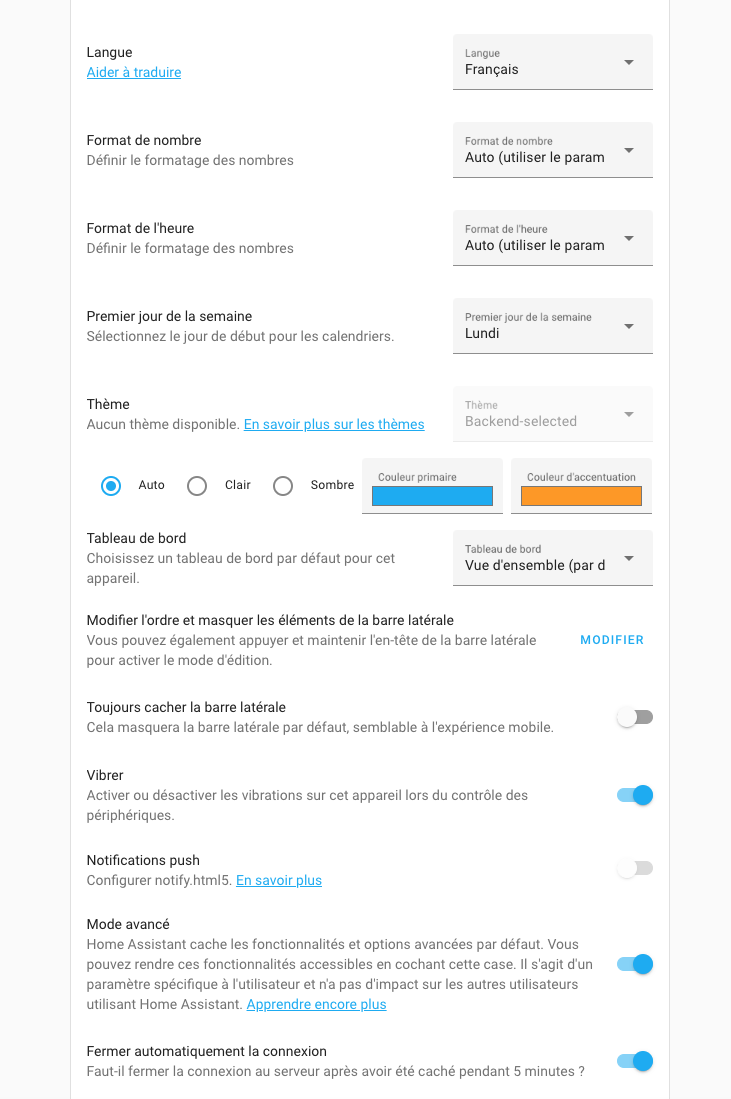The height and width of the screenshot is (1099, 731).
Task: Click the disabled Thème dropdown arrow
Action: 629,414
